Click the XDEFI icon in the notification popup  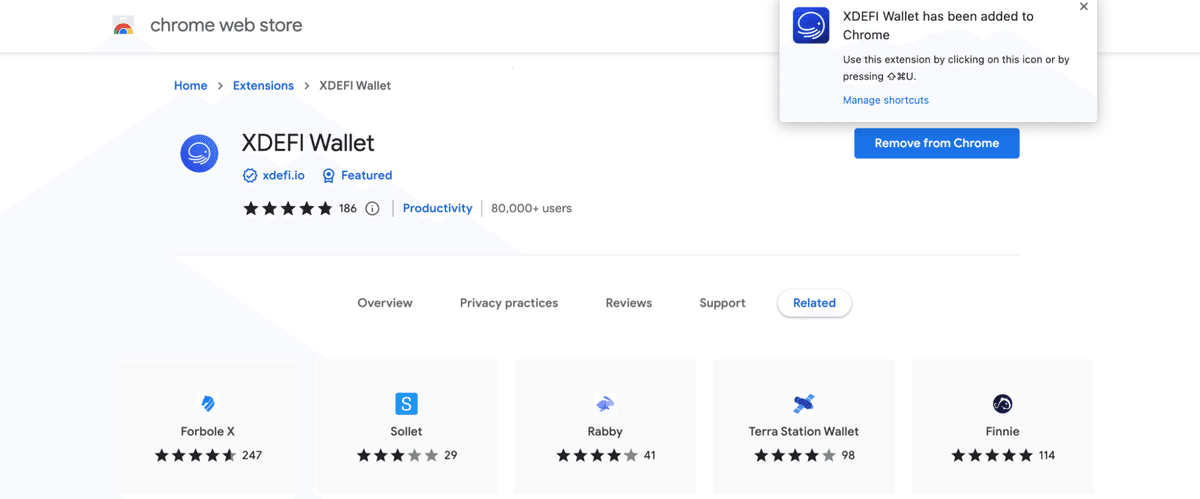[811, 25]
